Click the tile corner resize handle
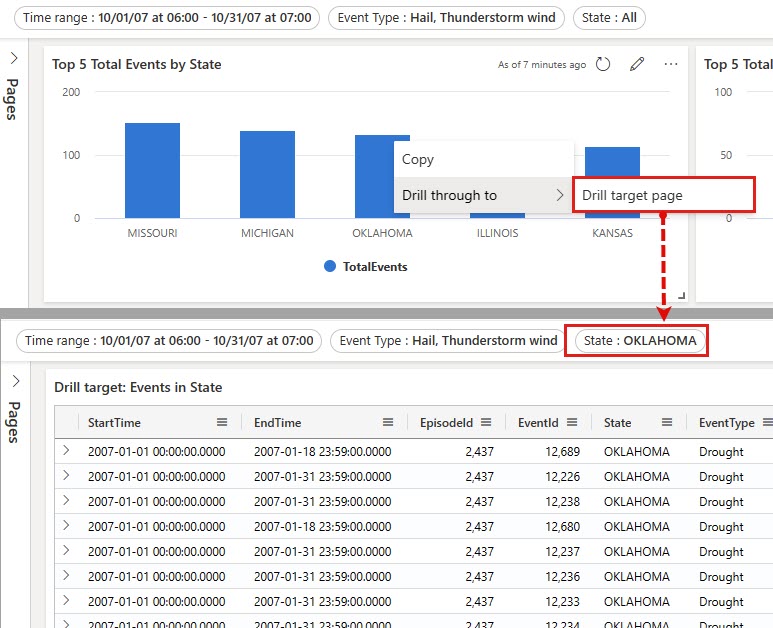 coord(681,296)
